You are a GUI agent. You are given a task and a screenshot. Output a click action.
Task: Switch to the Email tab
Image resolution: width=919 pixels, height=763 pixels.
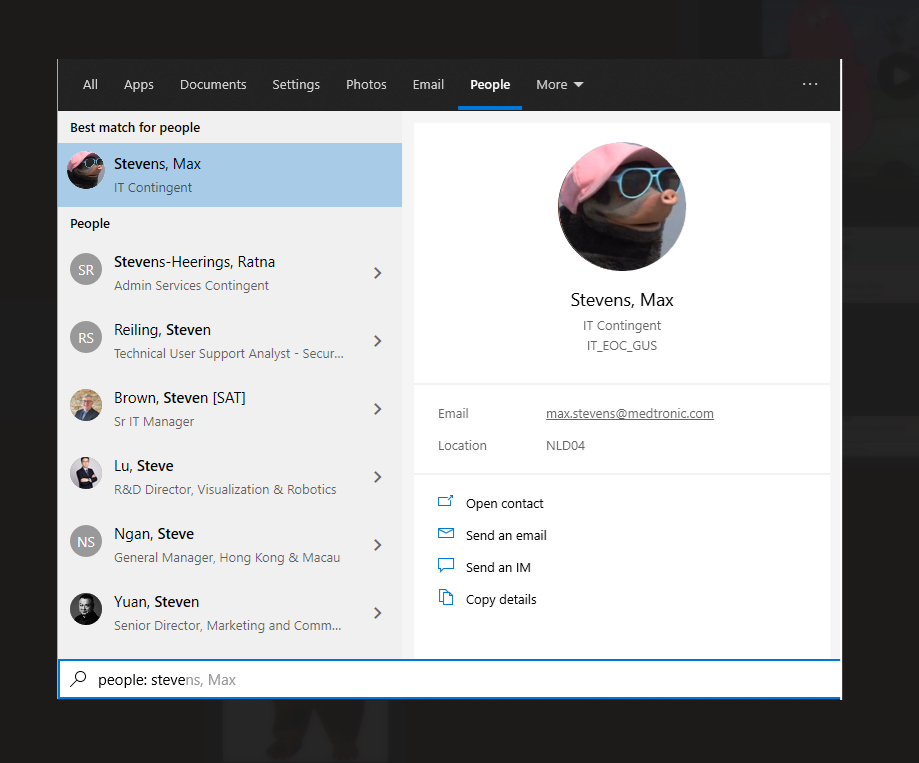tap(428, 85)
